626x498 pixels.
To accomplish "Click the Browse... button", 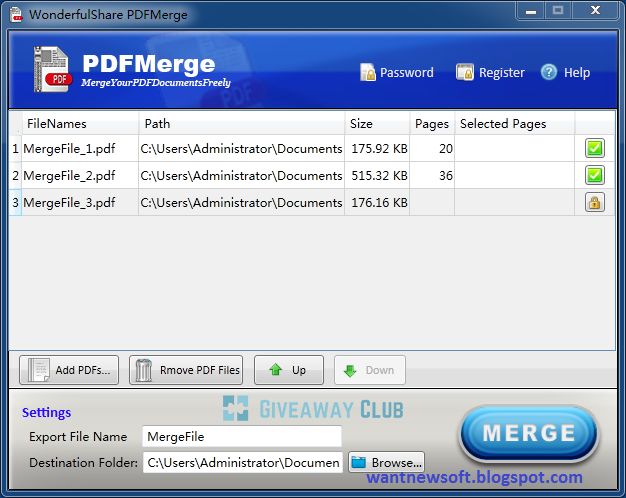I will (386, 462).
